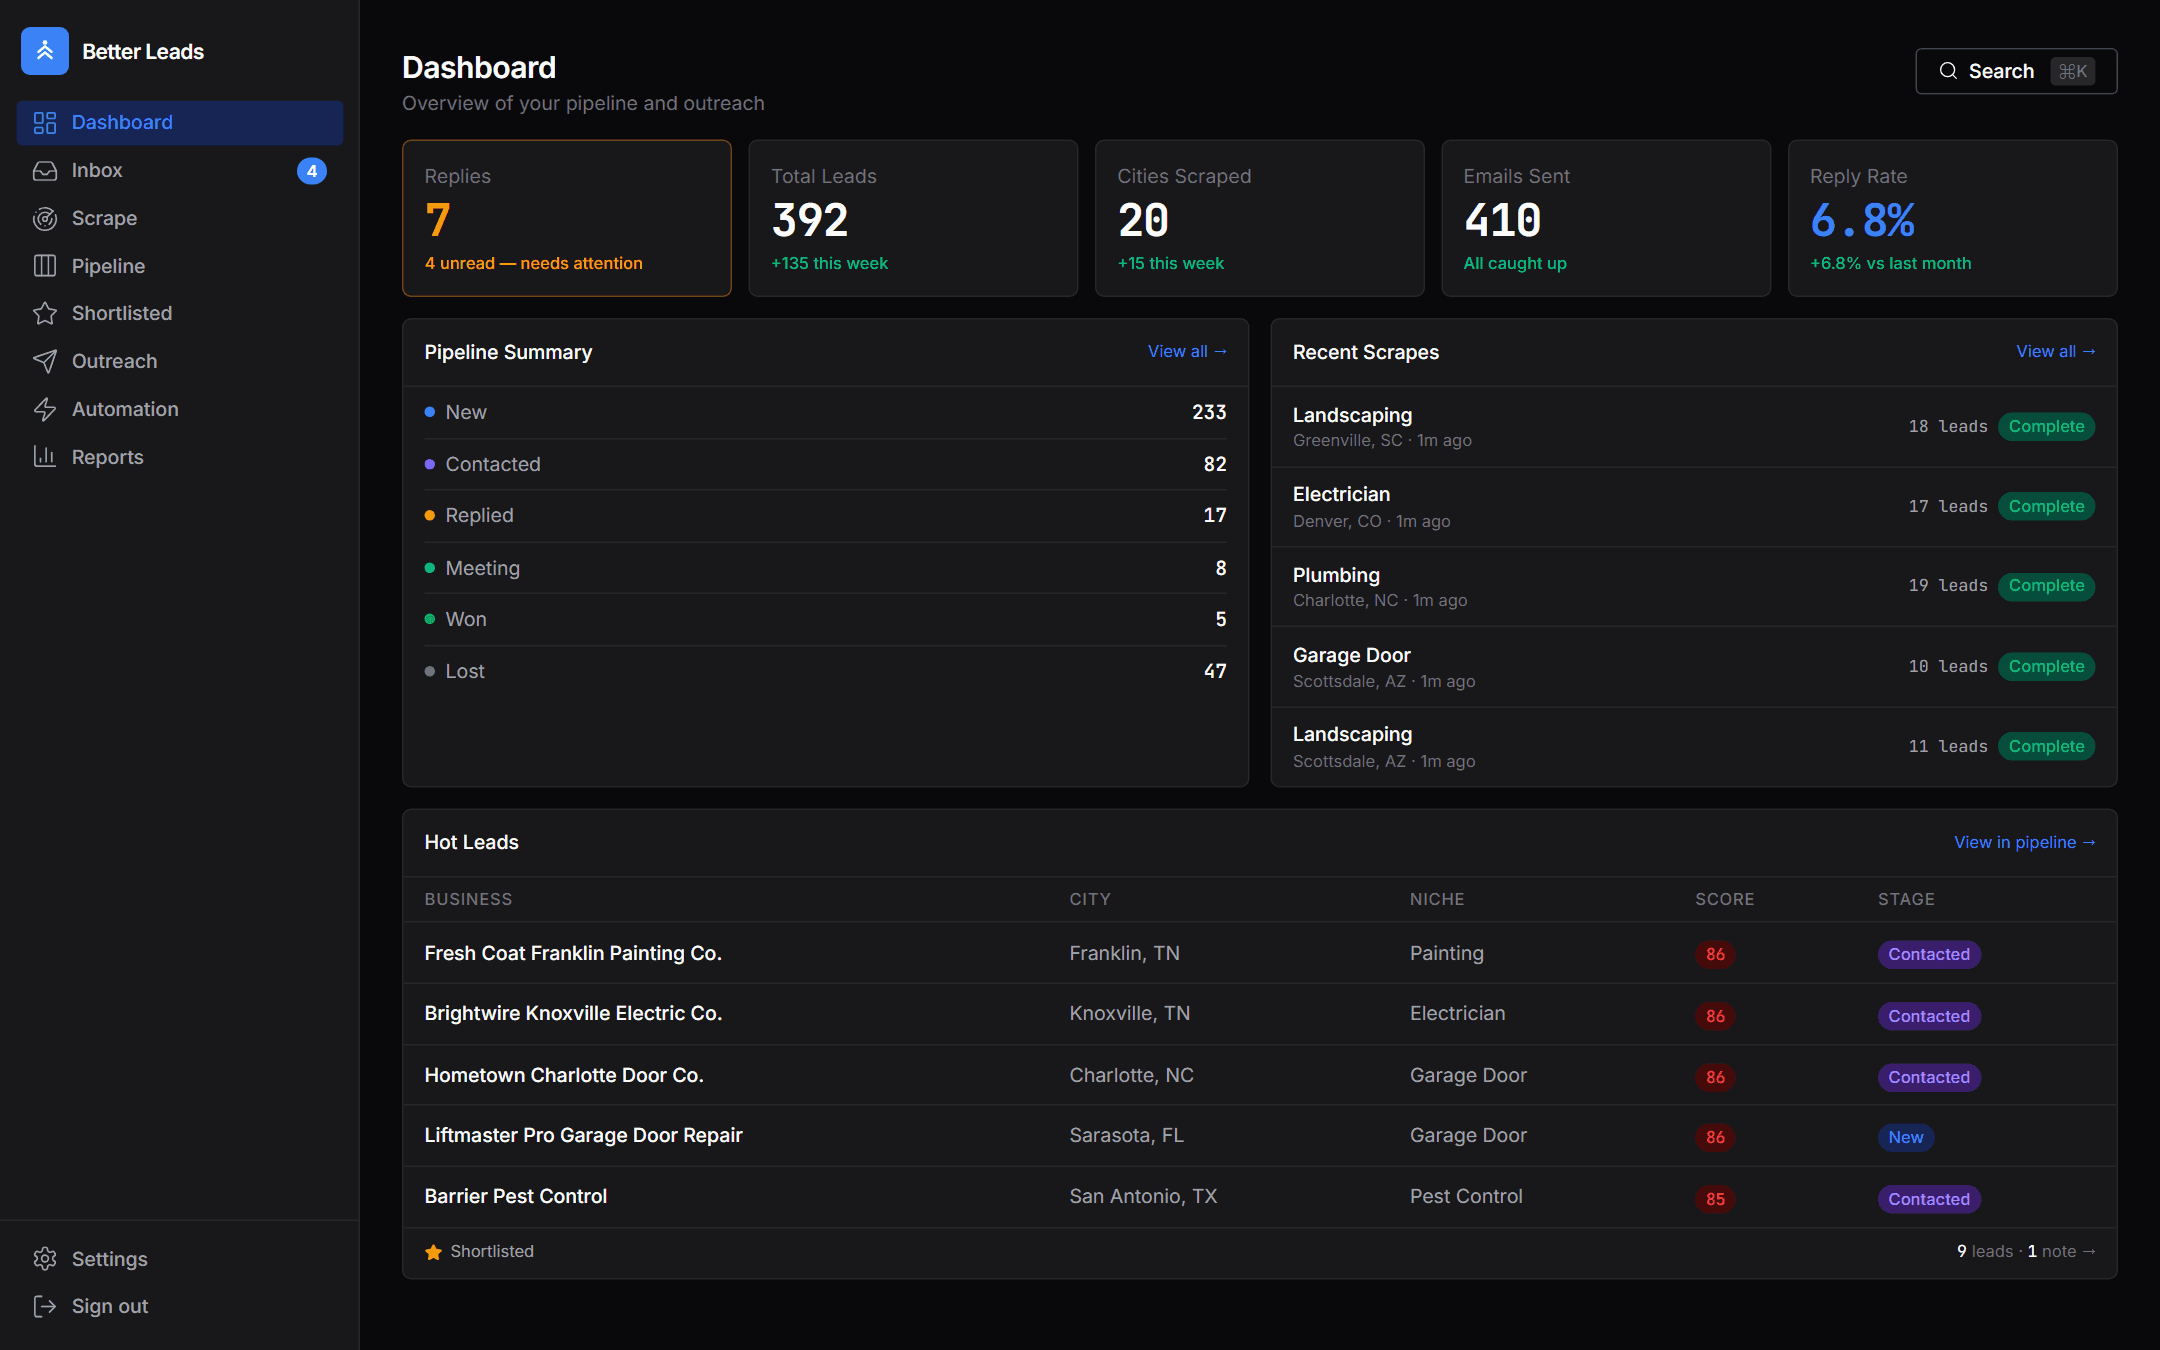Select the Won pipeline stage row
This screenshot has height=1350, width=2160.
[825, 619]
